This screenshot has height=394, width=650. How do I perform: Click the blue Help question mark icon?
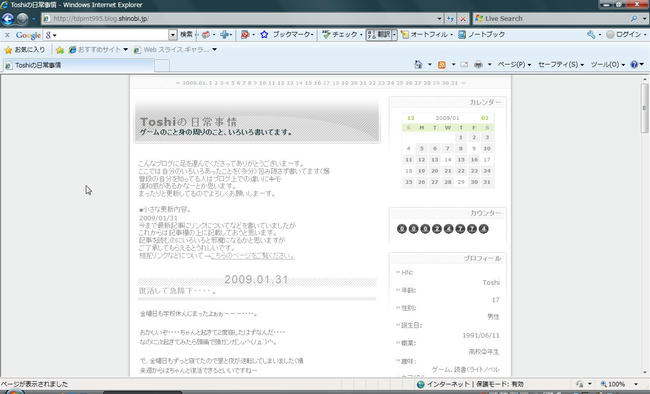pos(634,65)
